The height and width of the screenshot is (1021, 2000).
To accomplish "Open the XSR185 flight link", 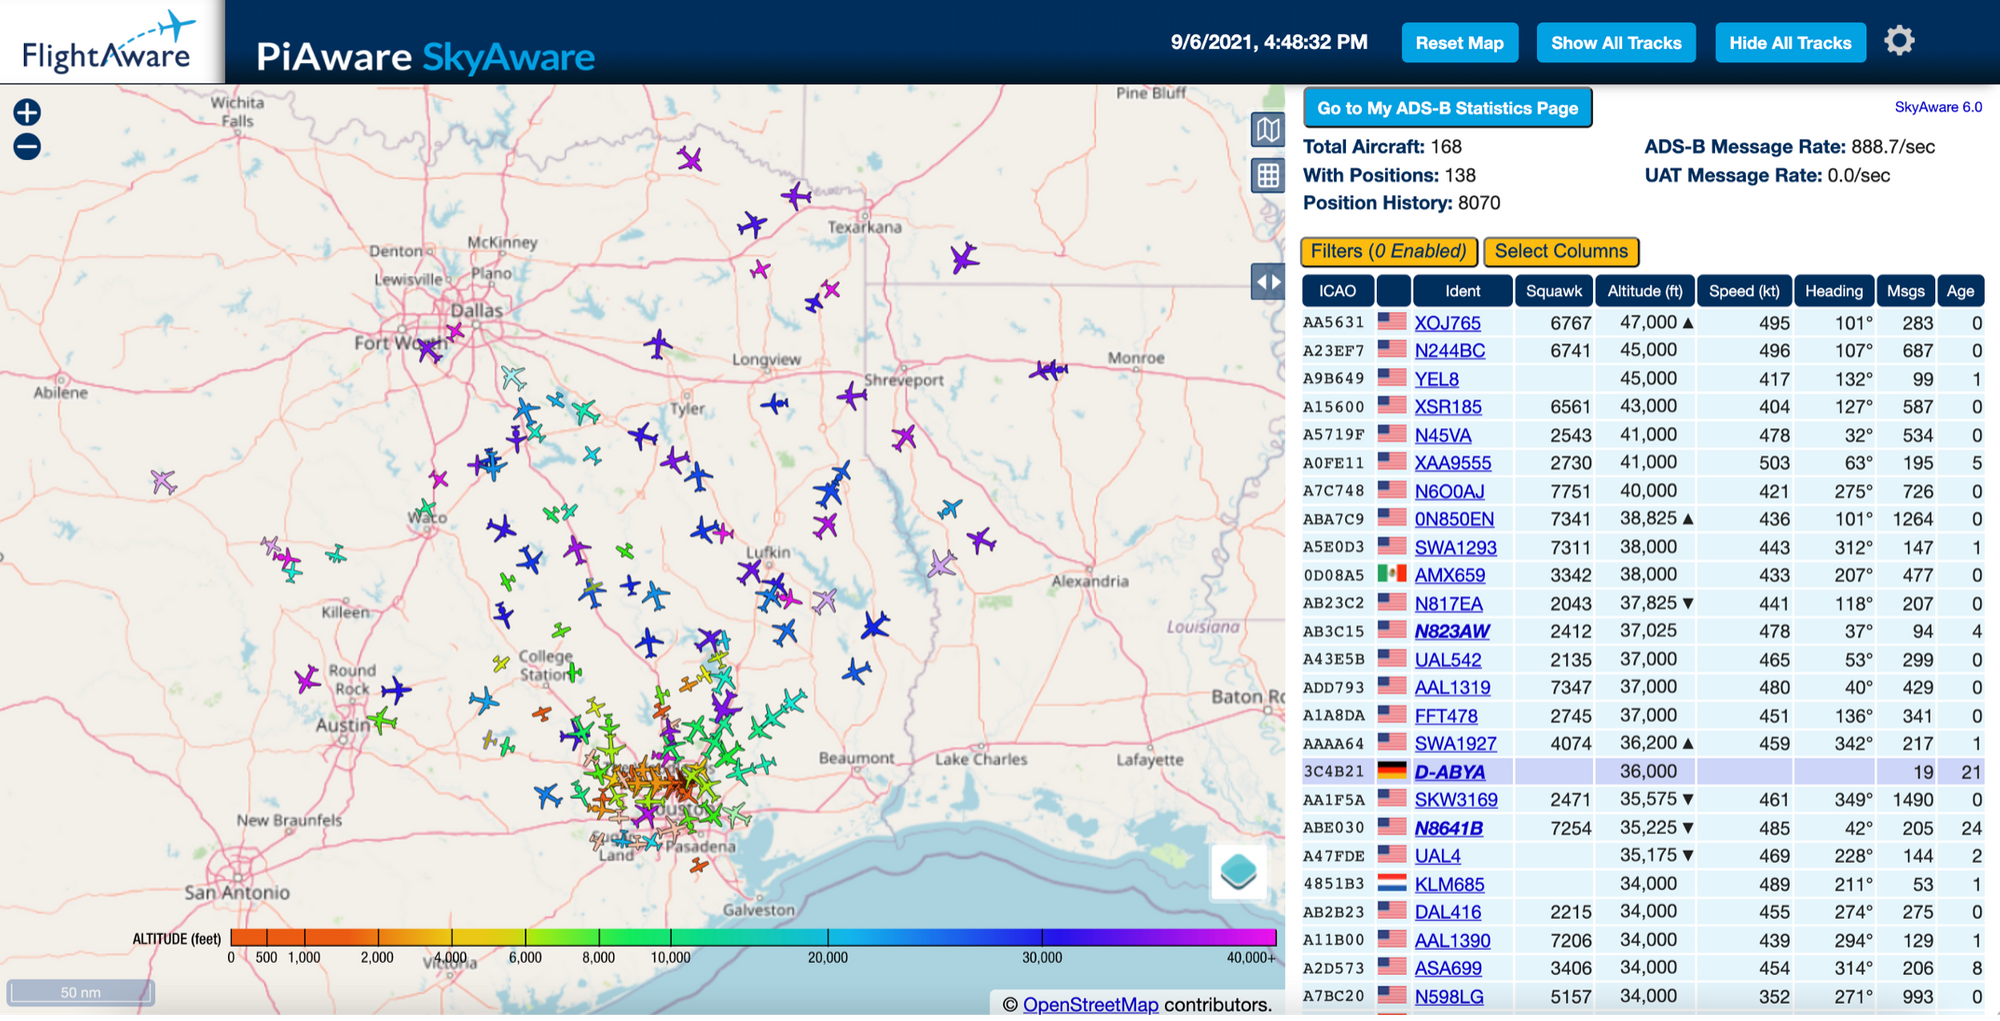I will (1448, 407).
